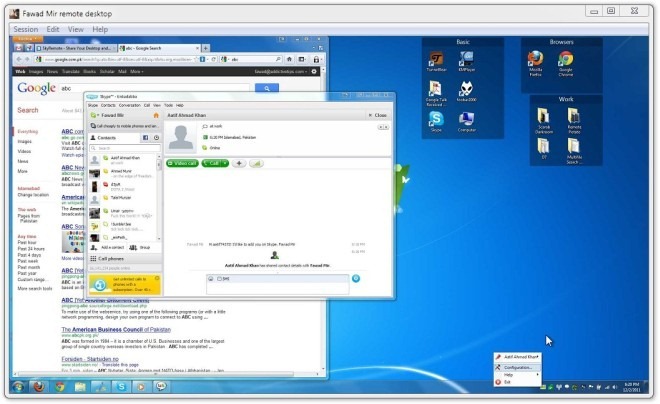This screenshot has height=404, width=660.
Task: Click the Firefox URL address bar
Action: point(116,59)
